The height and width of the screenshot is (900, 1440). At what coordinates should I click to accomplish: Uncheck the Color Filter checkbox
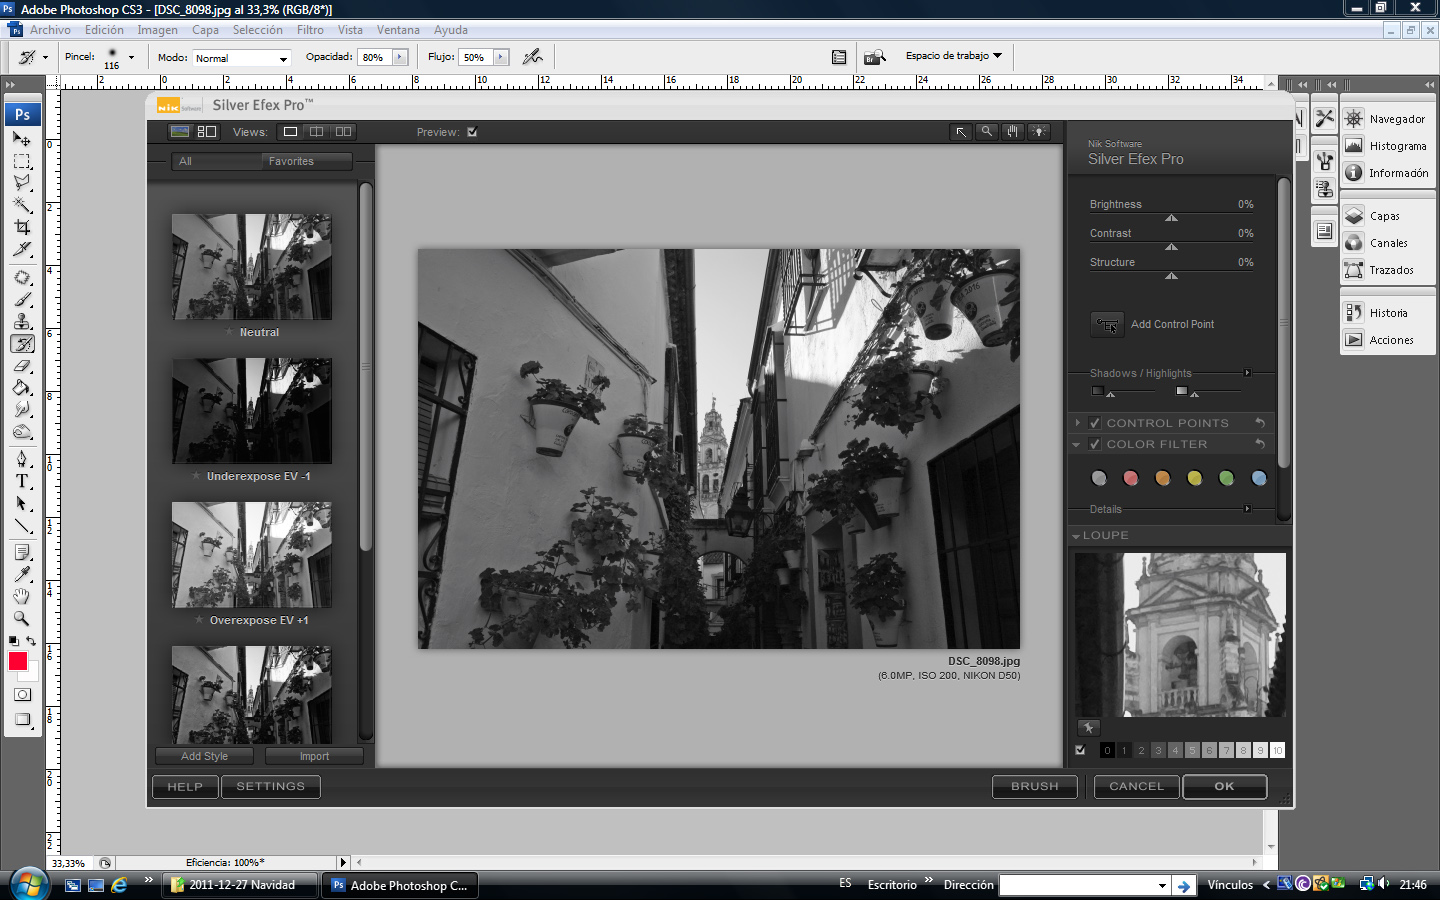coord(1095,444)
